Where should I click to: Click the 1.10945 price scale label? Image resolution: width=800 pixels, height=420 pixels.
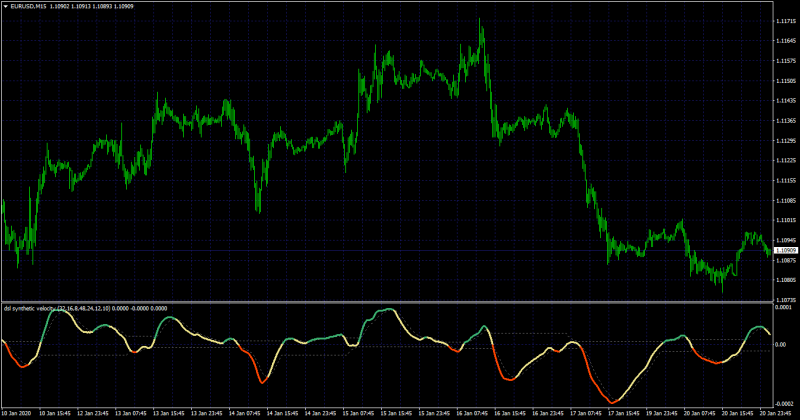(786, 240)
